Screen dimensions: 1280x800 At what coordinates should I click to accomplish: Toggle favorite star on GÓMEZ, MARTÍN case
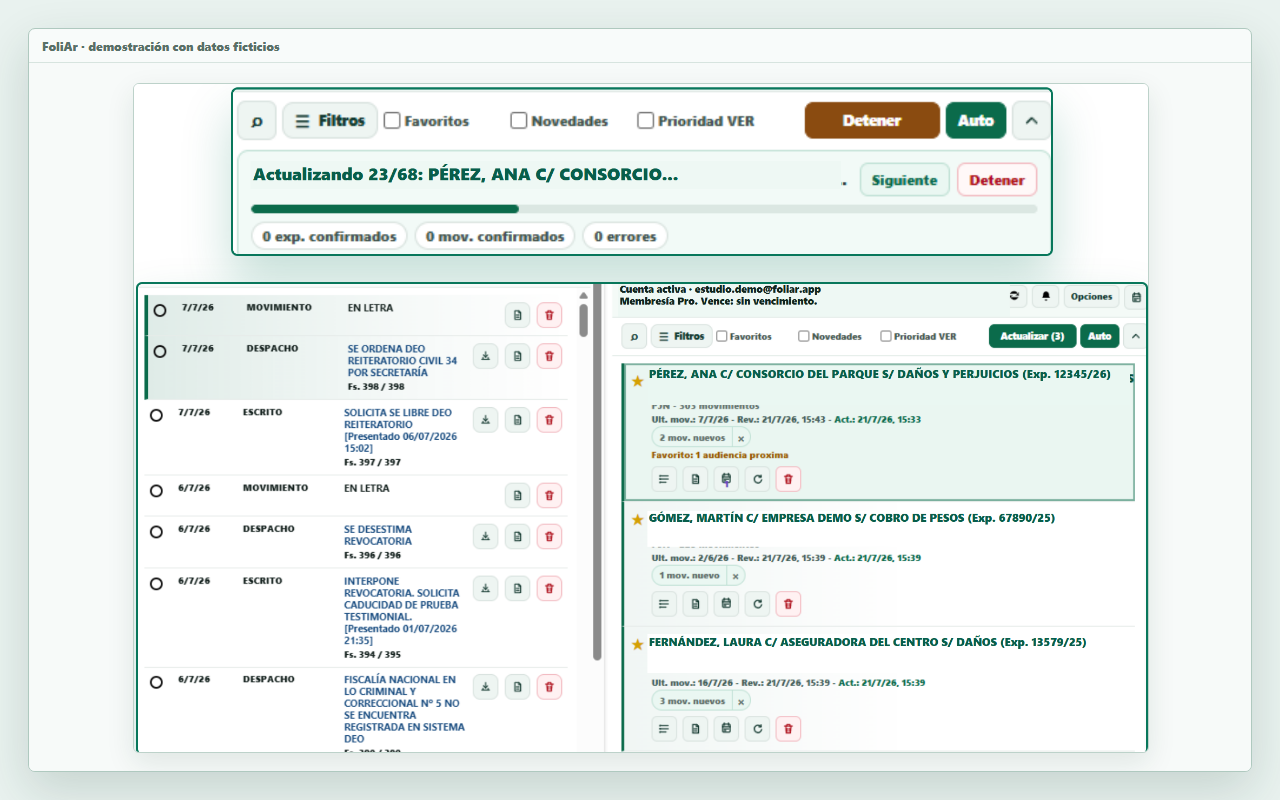pyautogui.click(x=637, y=519)
